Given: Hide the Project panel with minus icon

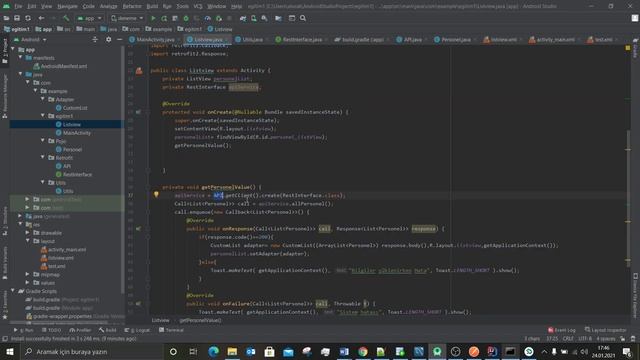Looking at the screenshot, I should pyautogui.click(x=120, y=40).
